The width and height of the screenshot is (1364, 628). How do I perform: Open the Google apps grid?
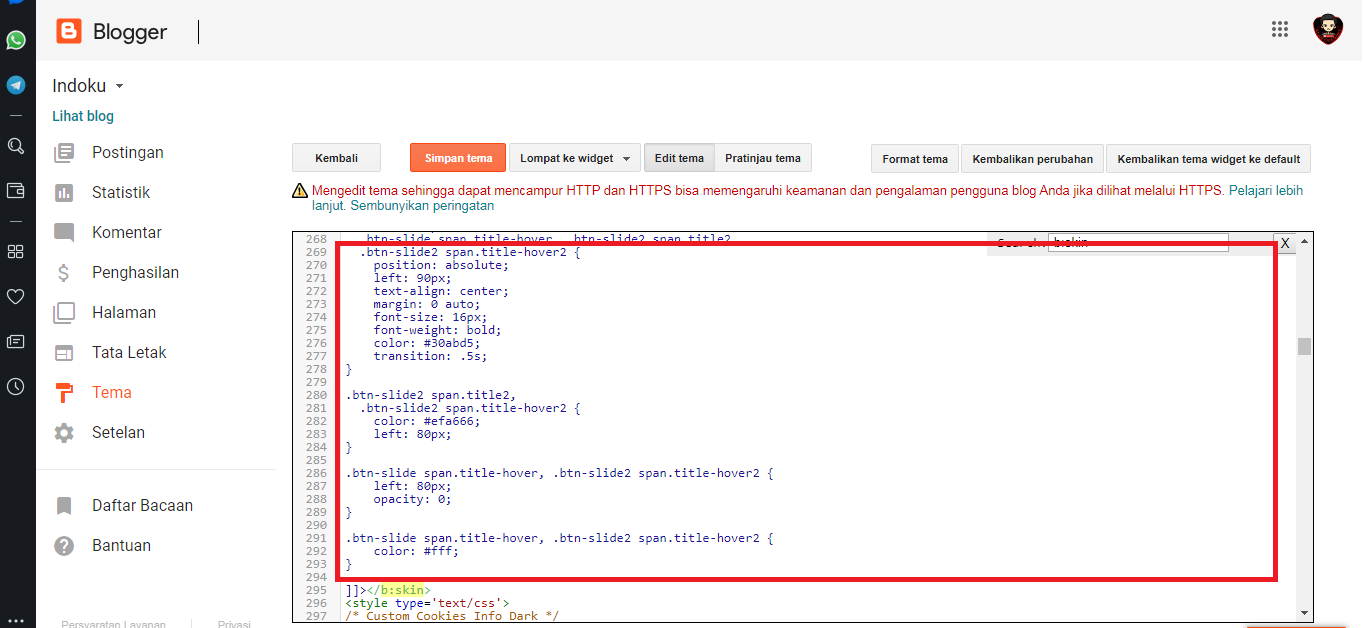pos(1280,29)
